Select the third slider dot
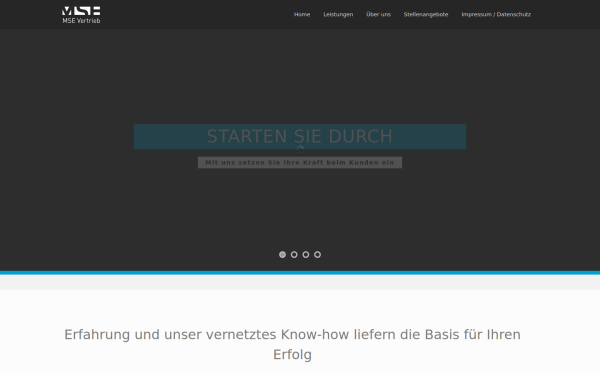600x375 pixels. [306, 254]
